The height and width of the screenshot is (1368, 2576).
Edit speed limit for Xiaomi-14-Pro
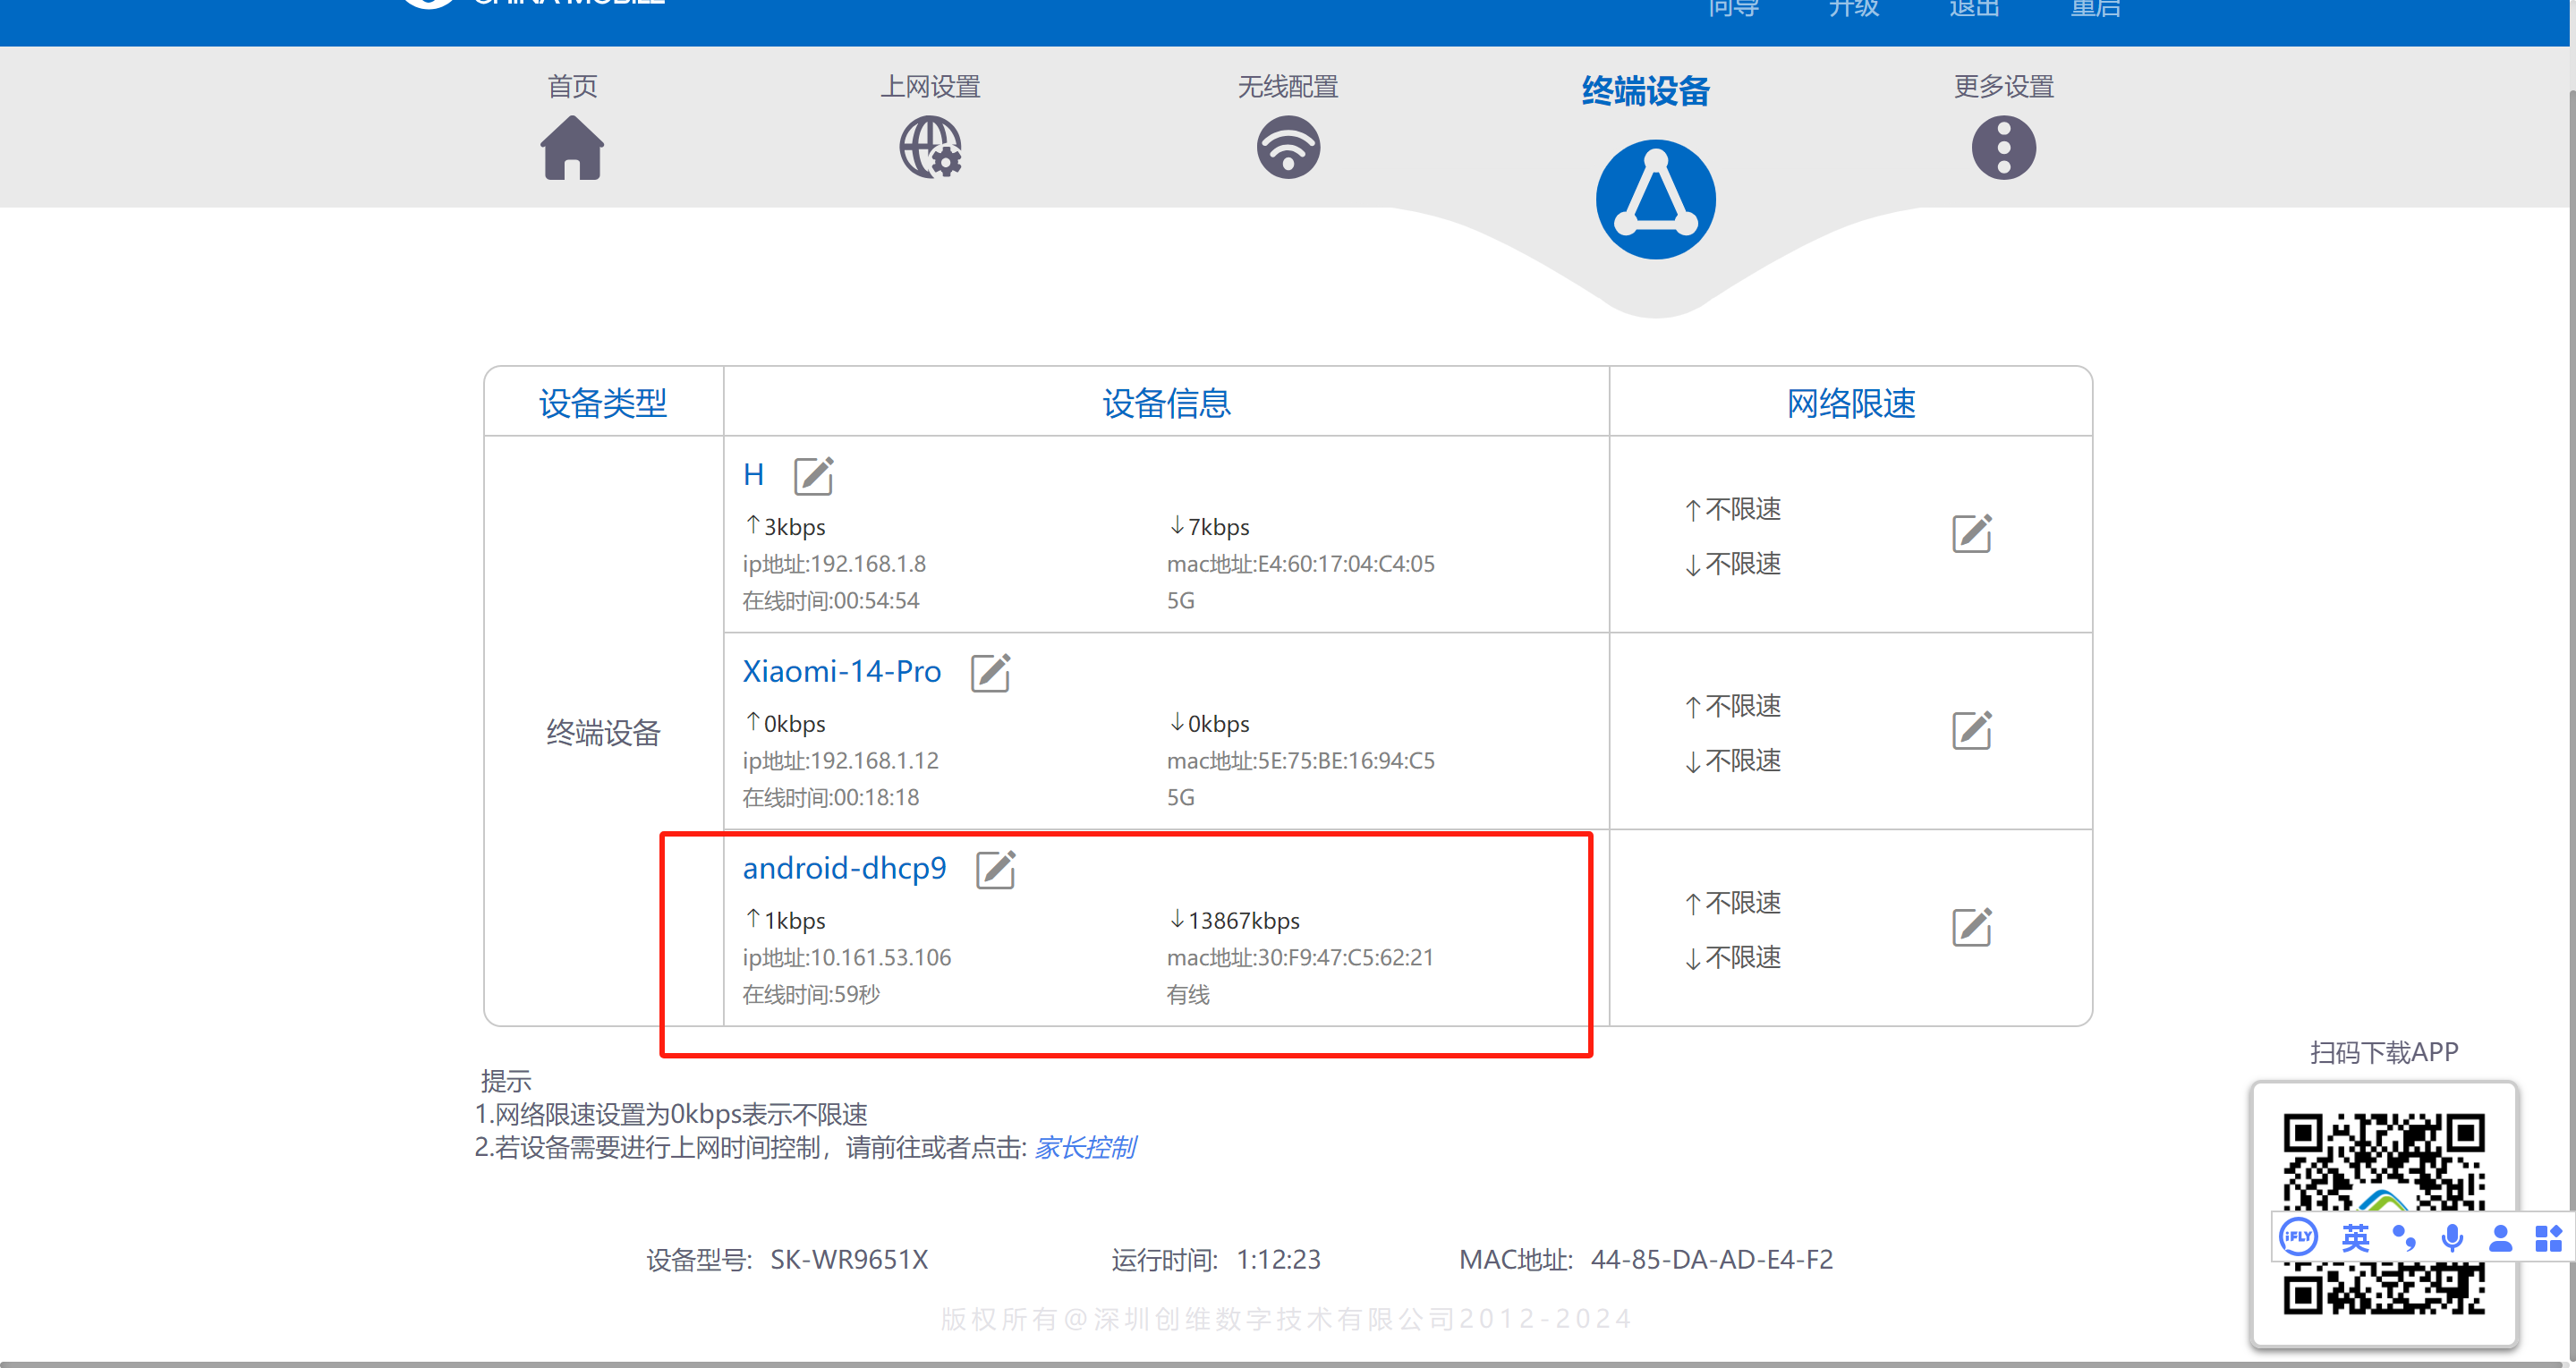1972,731
